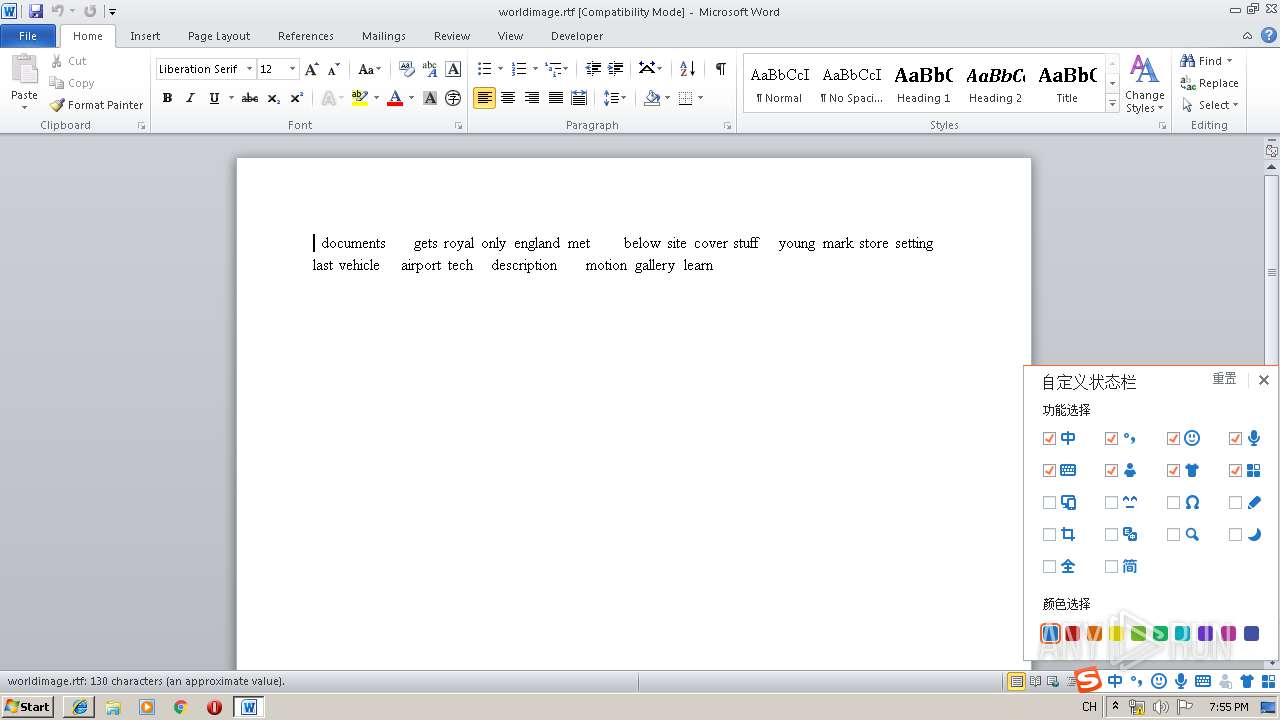Open the Windows Start button
1280x720 pixels.
pos(28,706)
